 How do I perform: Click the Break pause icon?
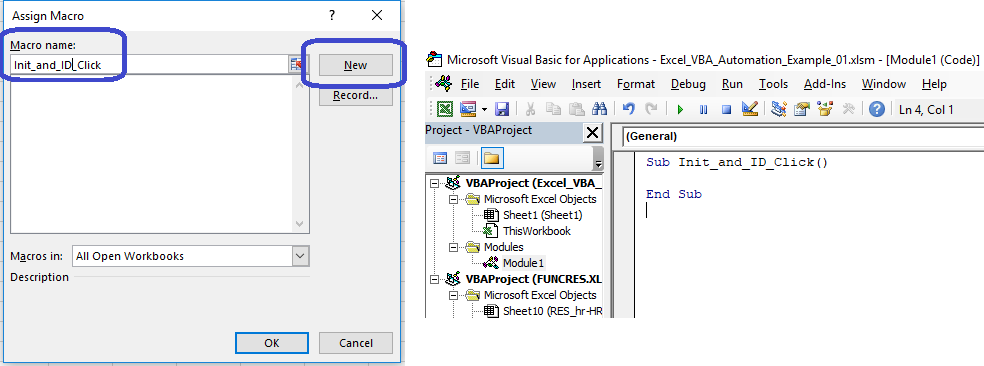click(703, 110)
